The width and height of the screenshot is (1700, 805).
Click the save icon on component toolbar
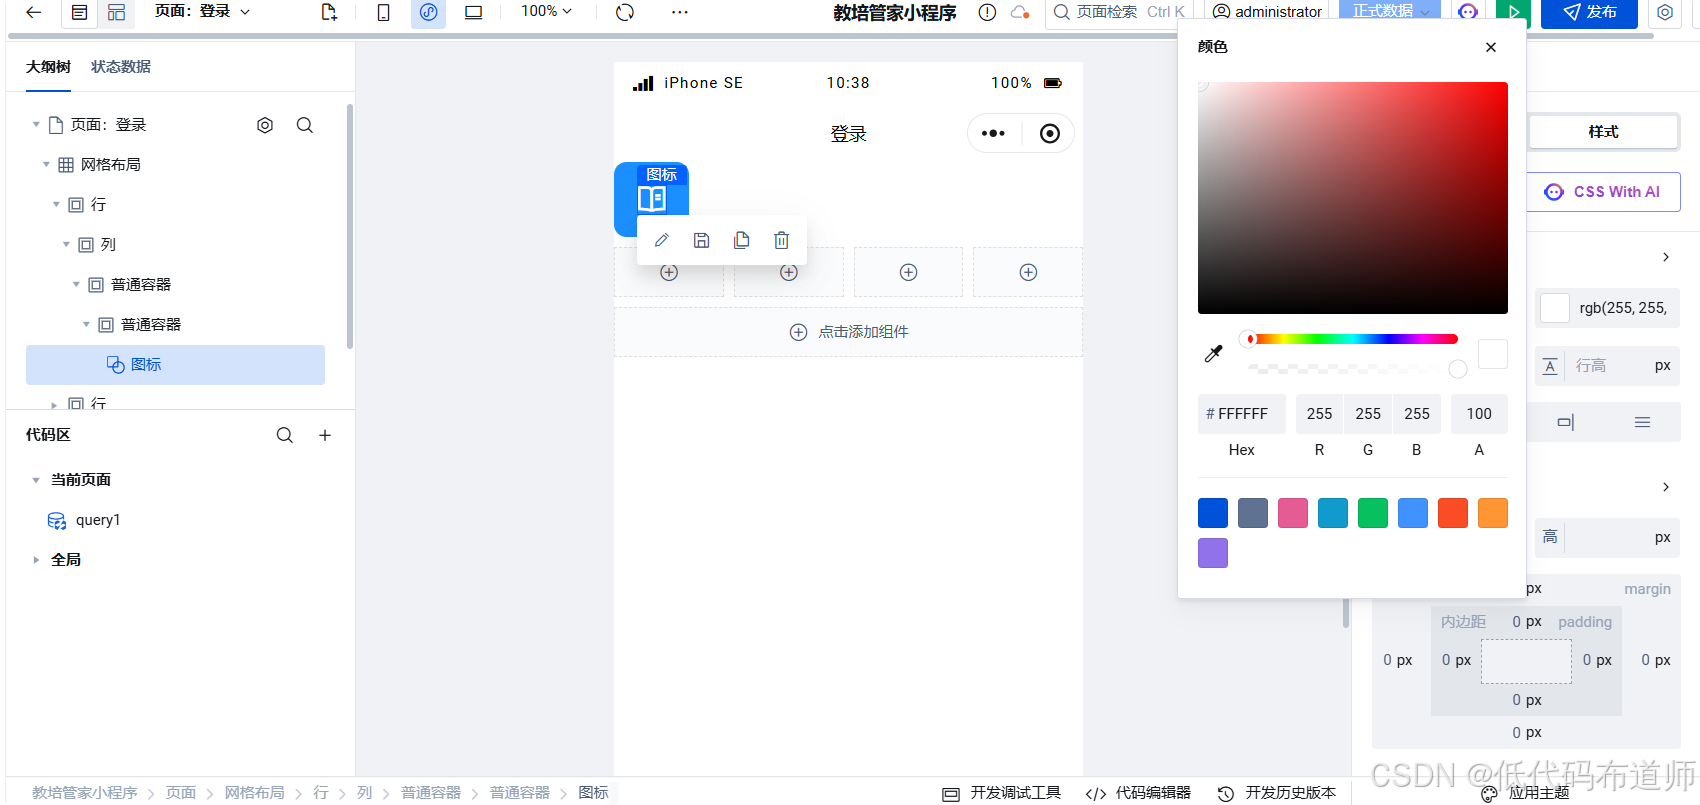pyautogui.click(x=701, y=240)
